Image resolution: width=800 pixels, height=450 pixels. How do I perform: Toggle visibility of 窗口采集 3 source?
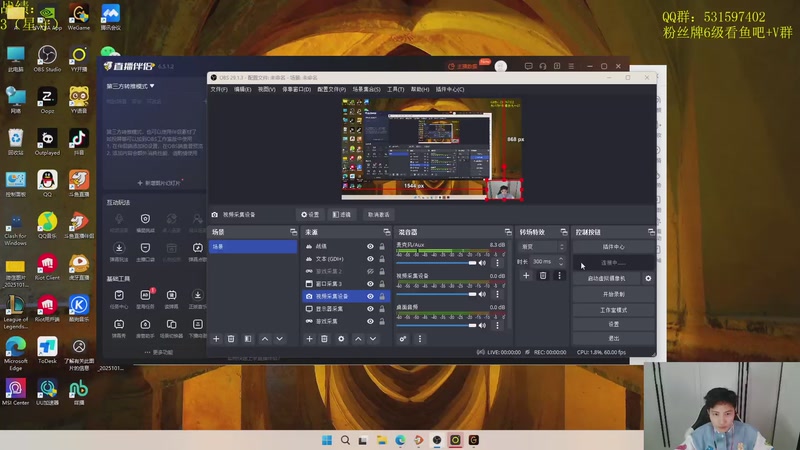[x=370, y=284]
